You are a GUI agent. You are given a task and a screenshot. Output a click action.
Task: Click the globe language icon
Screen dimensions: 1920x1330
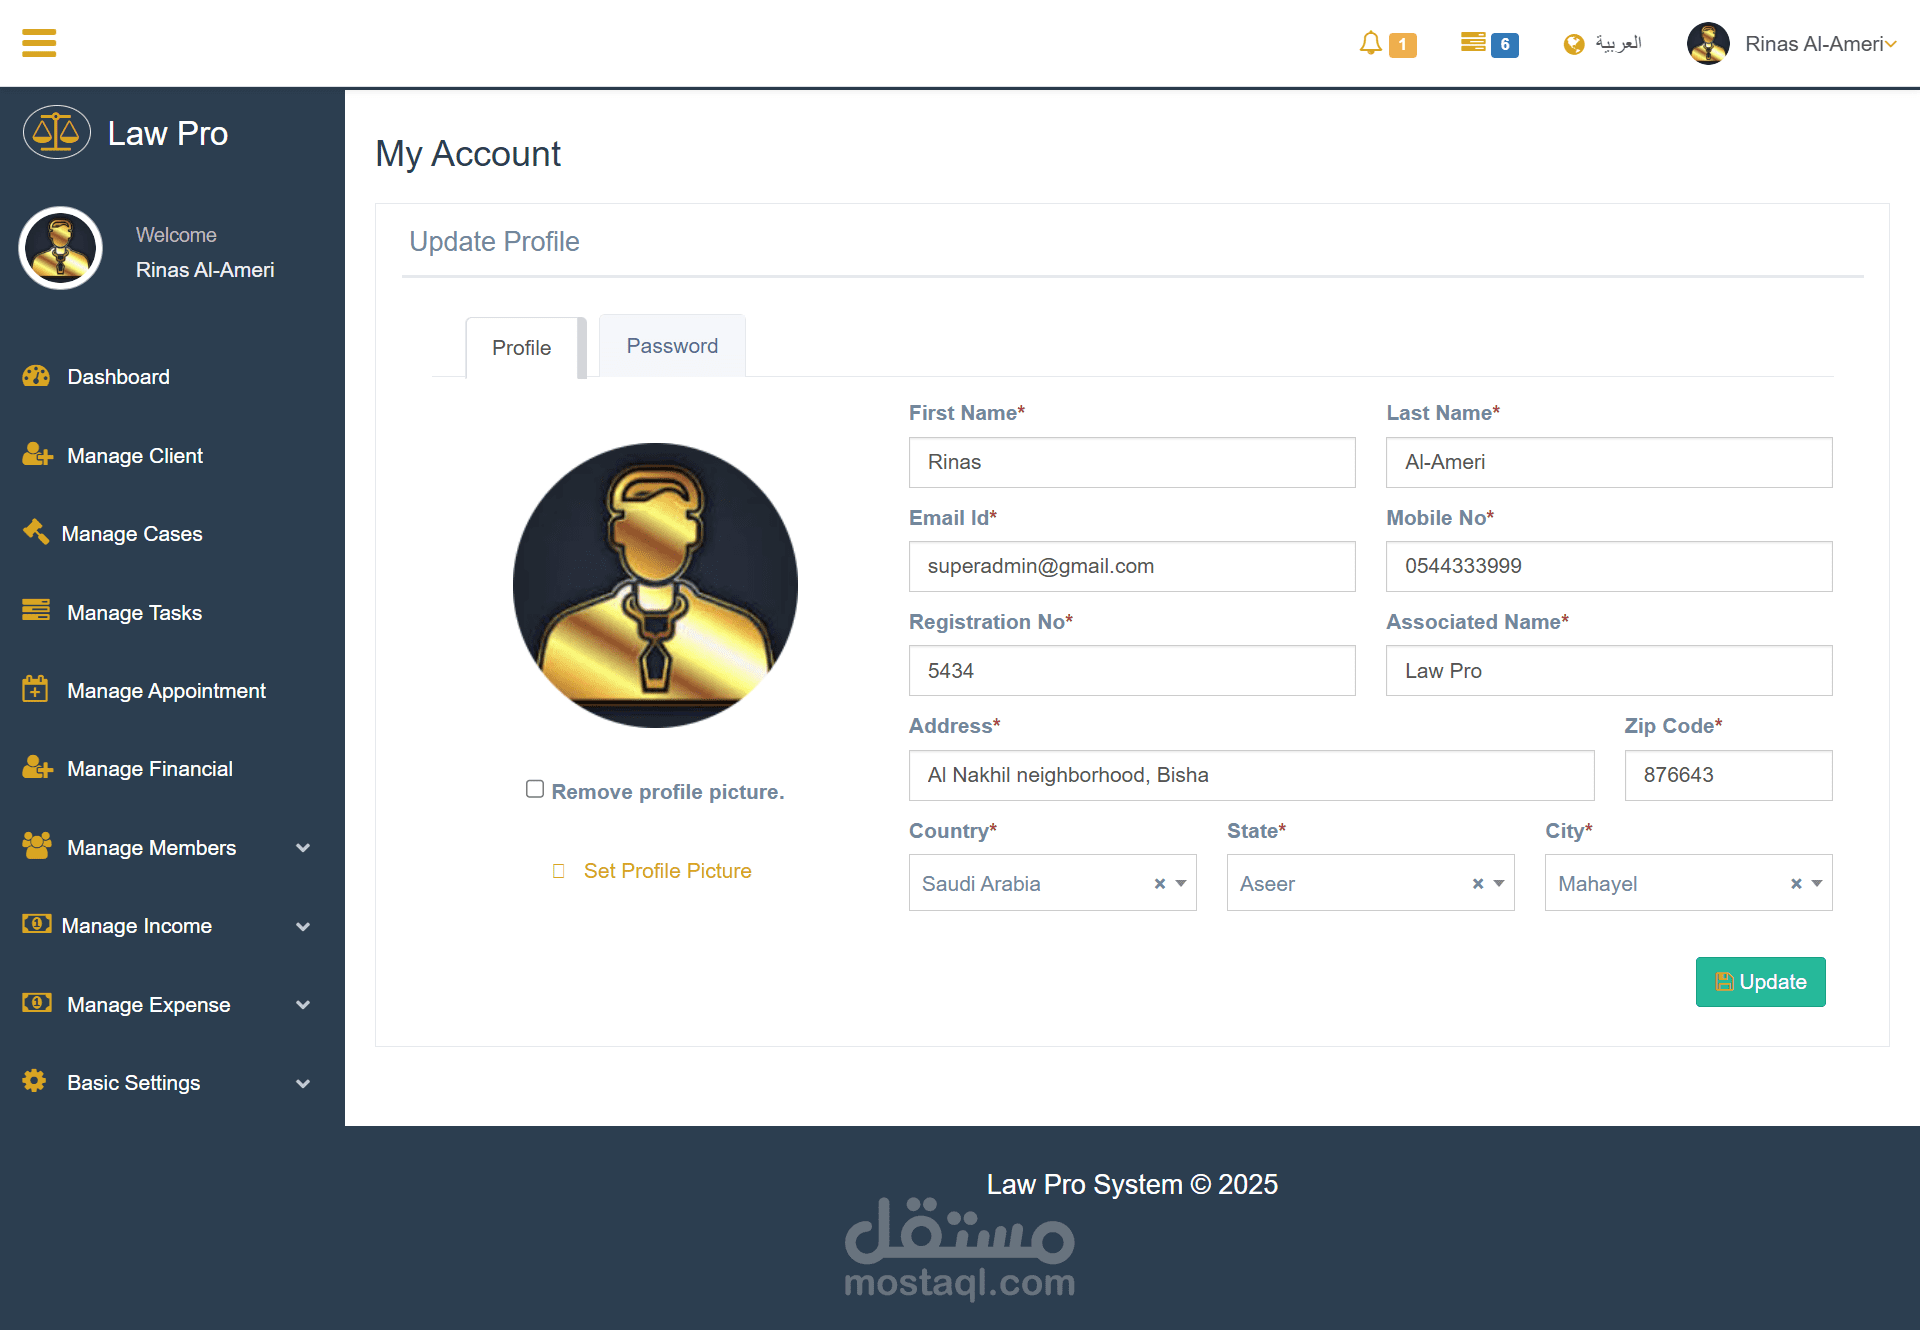(1574, 44)
